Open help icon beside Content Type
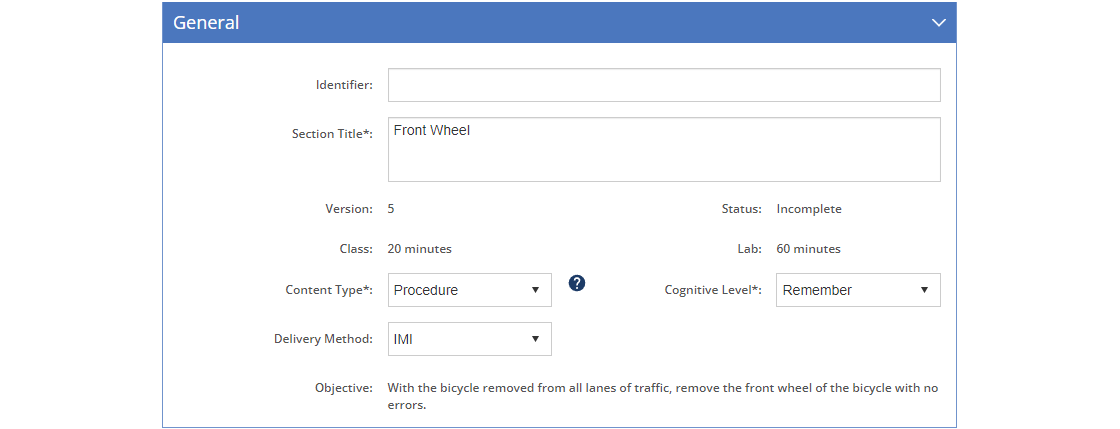This screenshot has width=1120, height=429. [577, 283]
